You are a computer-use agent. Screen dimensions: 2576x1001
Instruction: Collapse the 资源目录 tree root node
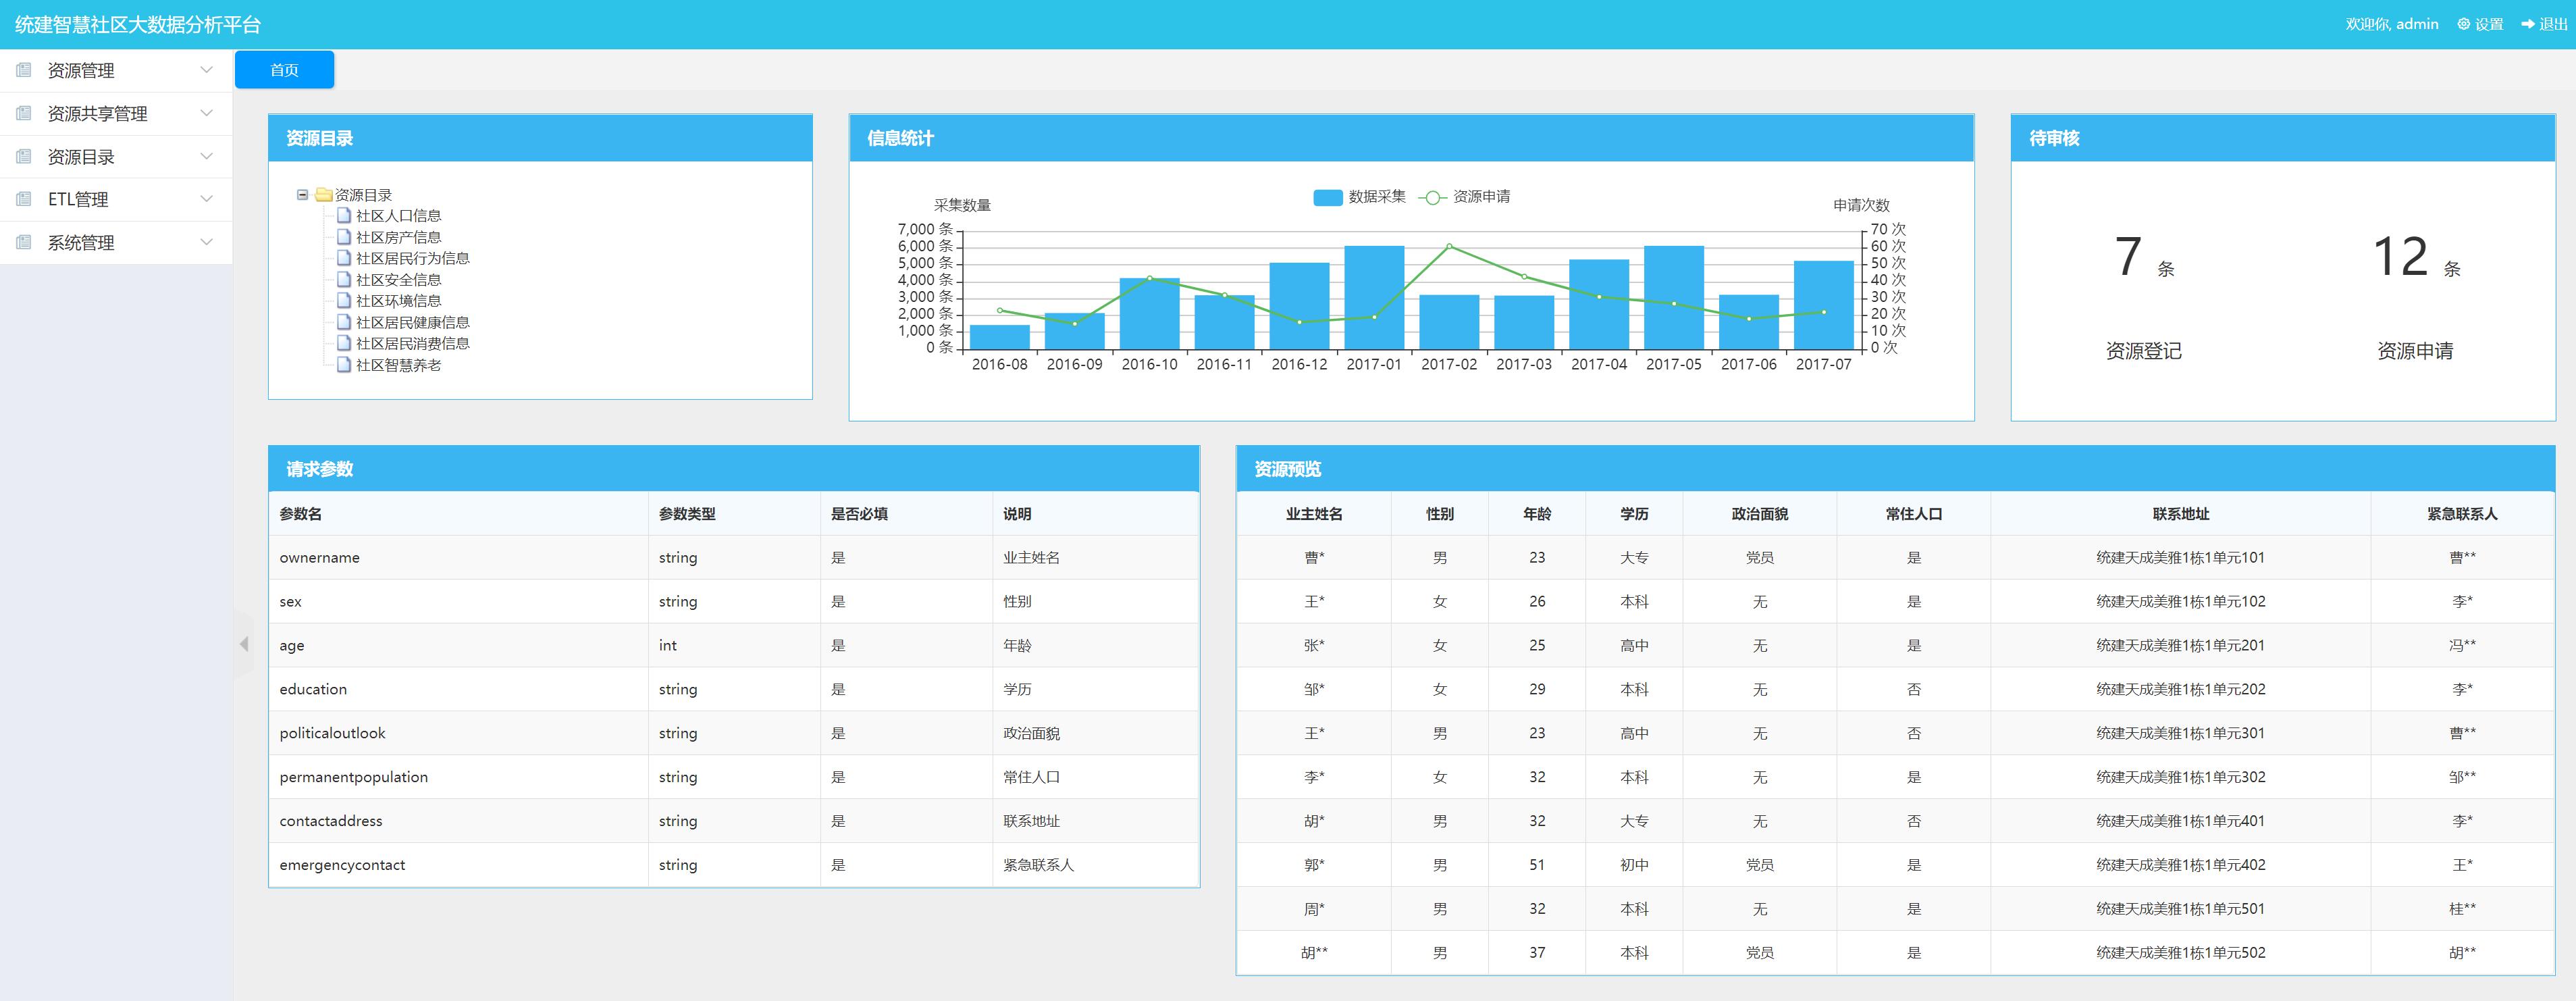(302, 195)
